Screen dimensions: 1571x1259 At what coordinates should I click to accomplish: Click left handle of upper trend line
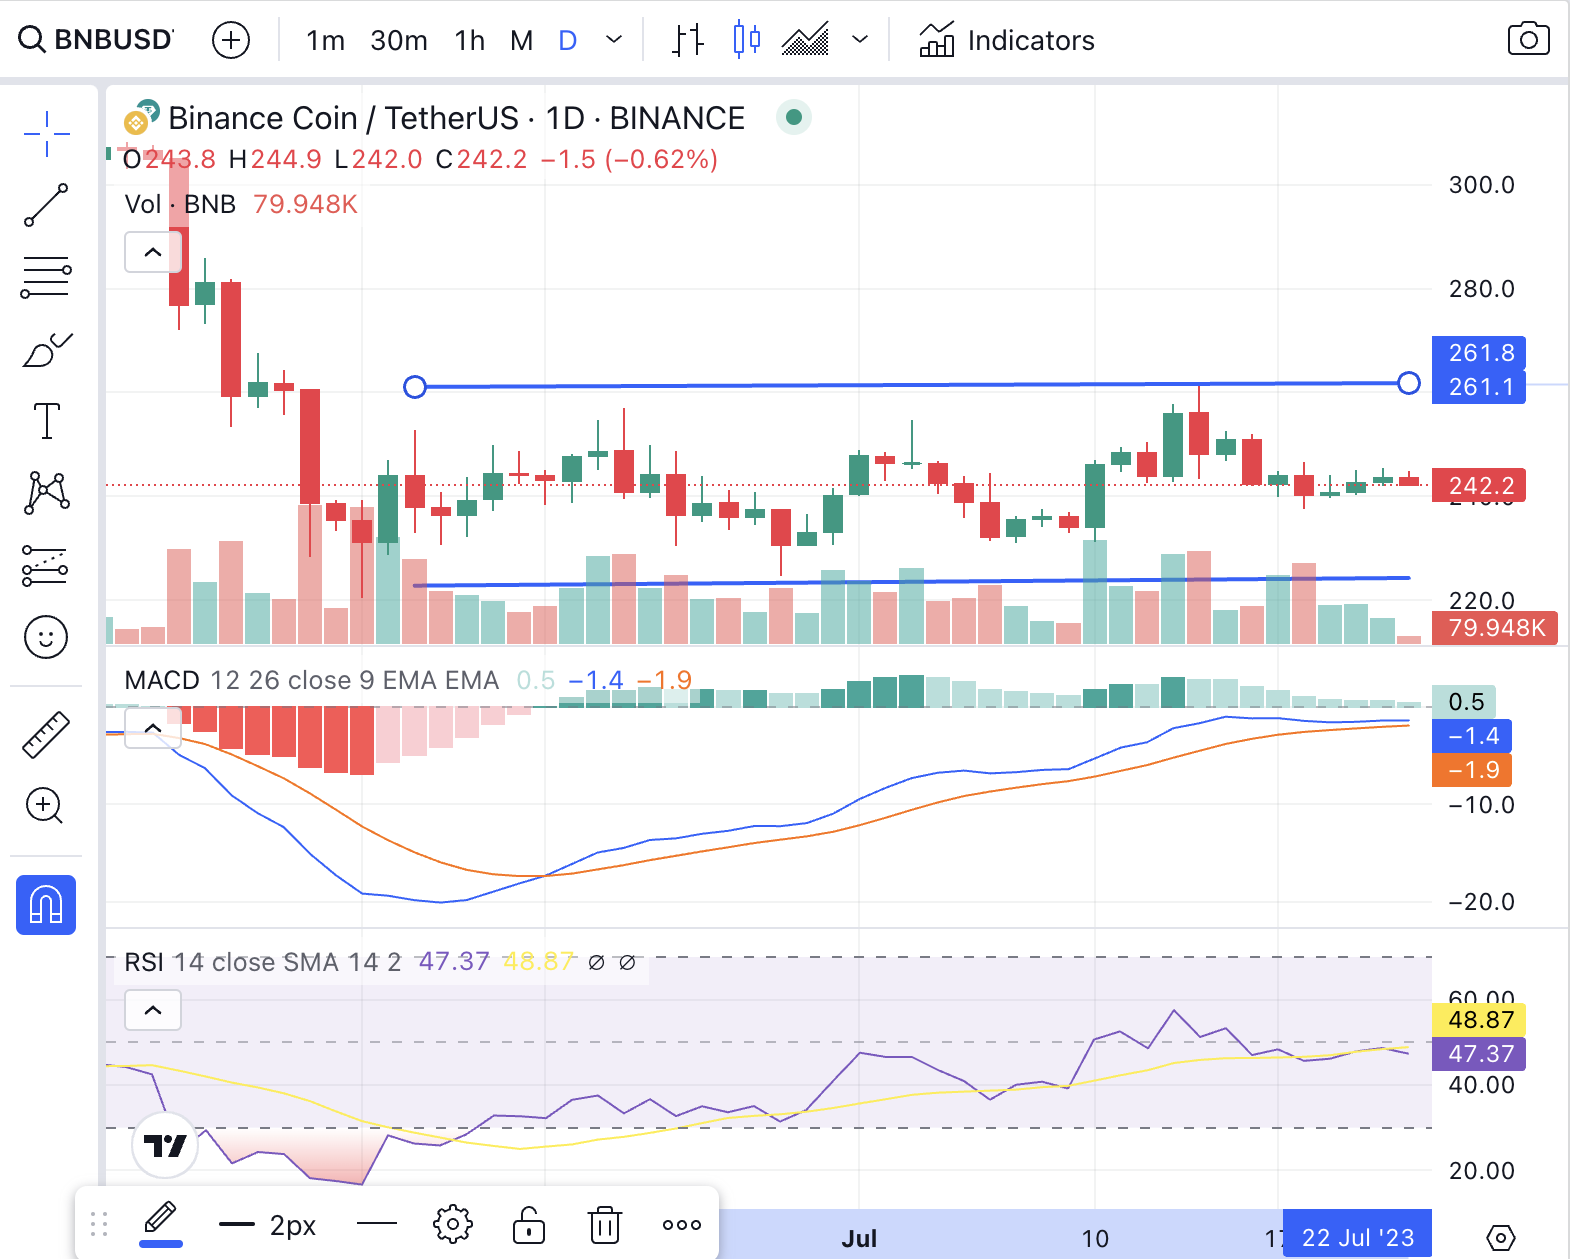click(x=415, y=387)
